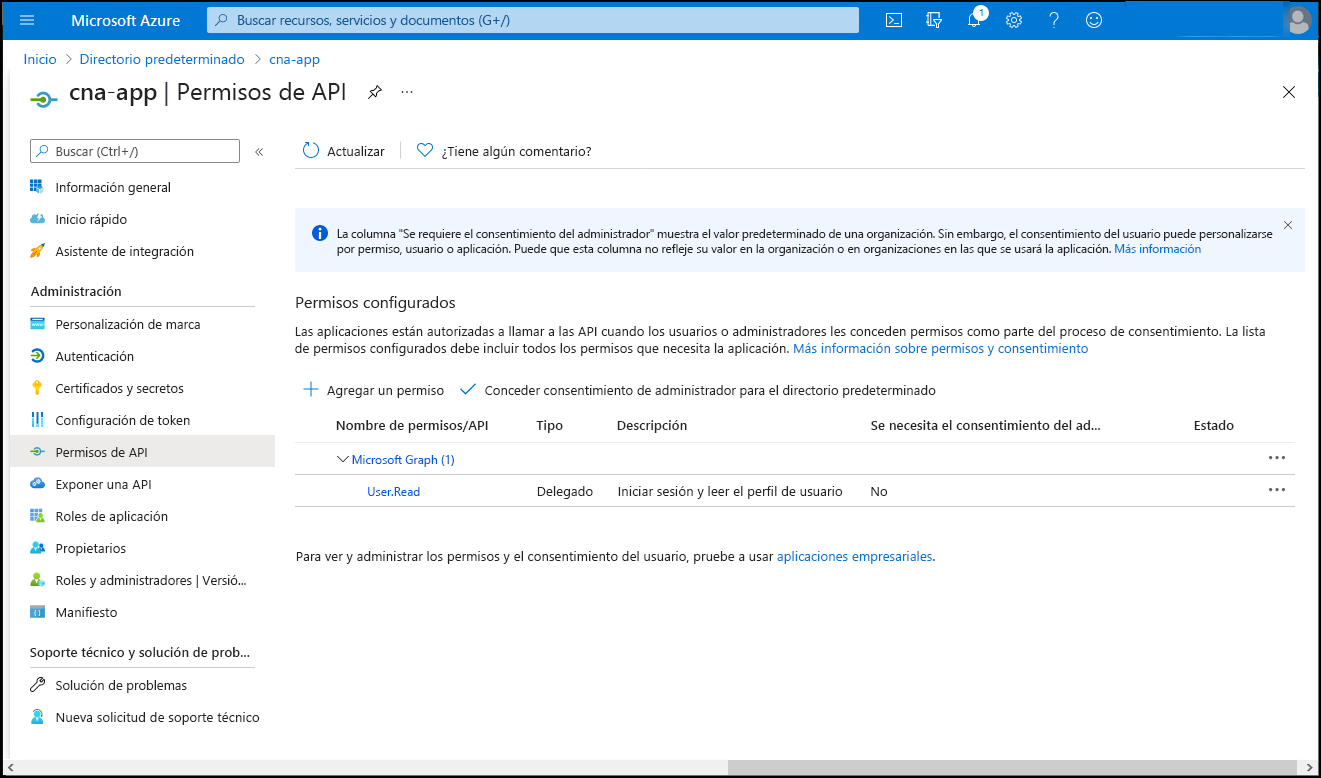Pin the cna-app blade
This screenshot has width=1321, height=778.
click(374, 92)
